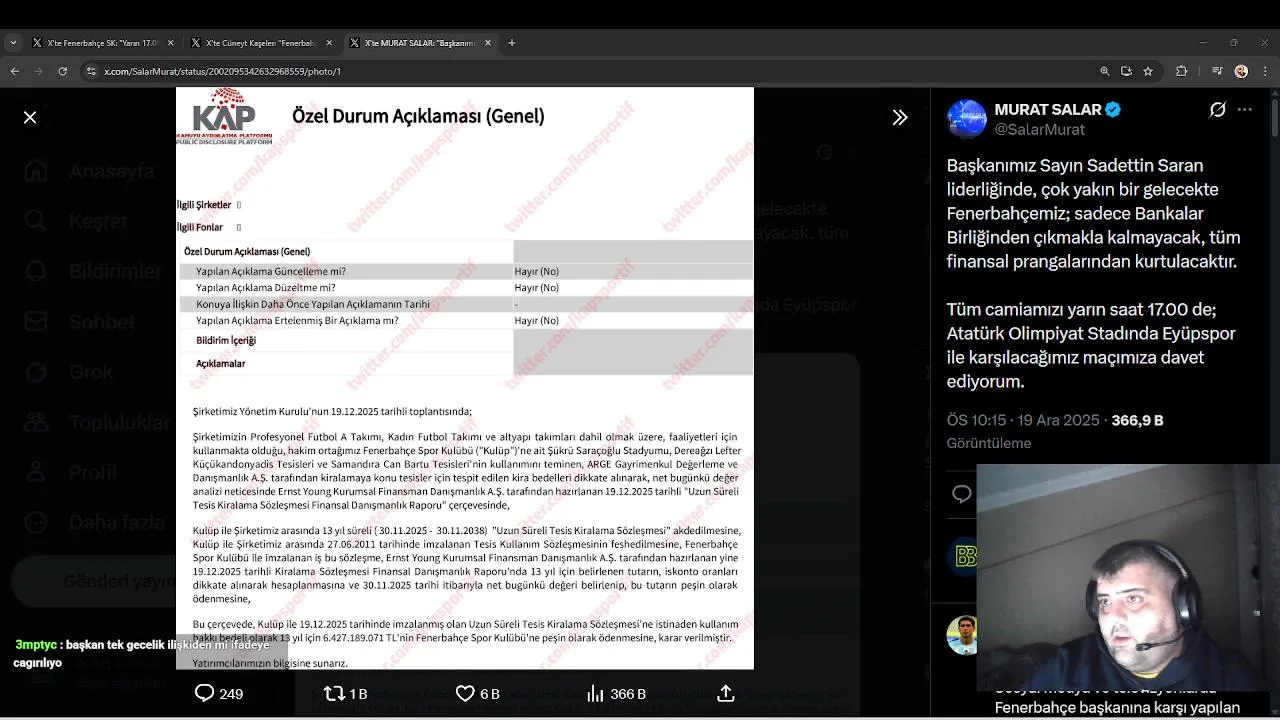Click the Gönderi yayınla button
This screenshot has width=1280, height=720.
click(94, 581)
